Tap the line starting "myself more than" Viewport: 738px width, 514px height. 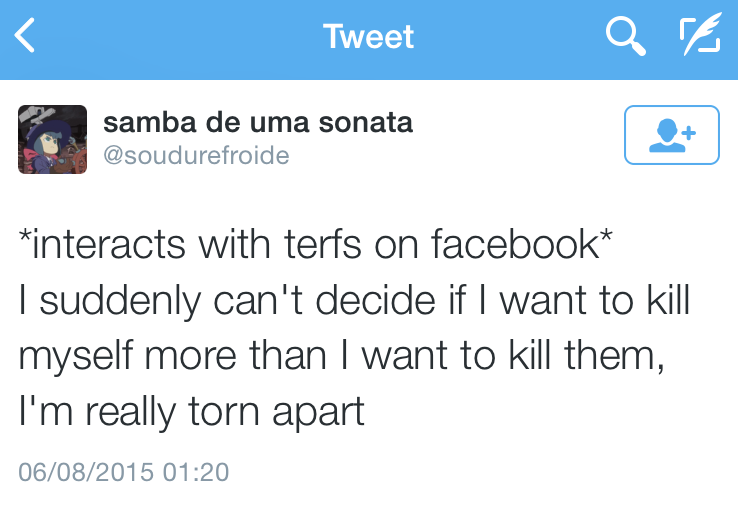tap(341, 355)
